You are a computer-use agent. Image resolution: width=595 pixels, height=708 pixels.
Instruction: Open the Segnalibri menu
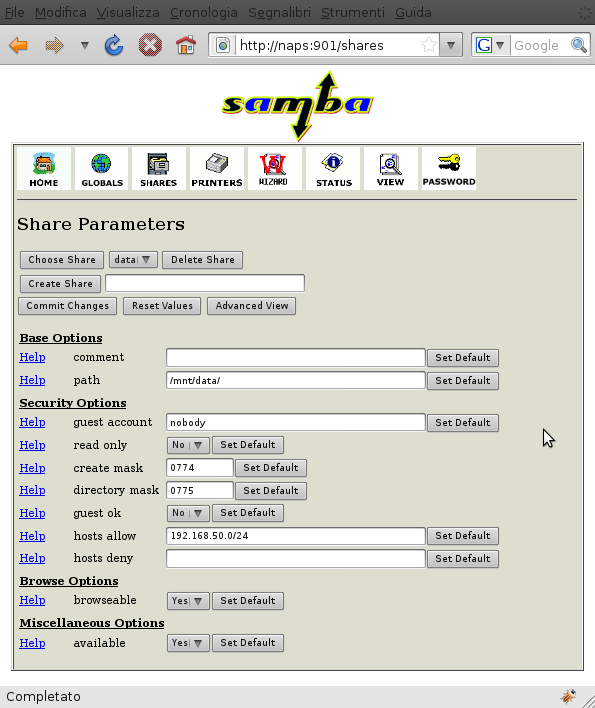pyautogui.click(x=279, y=12)
